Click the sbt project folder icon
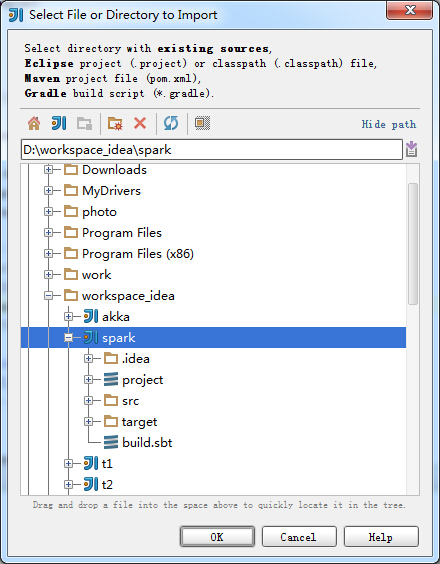 pos(111,379)
